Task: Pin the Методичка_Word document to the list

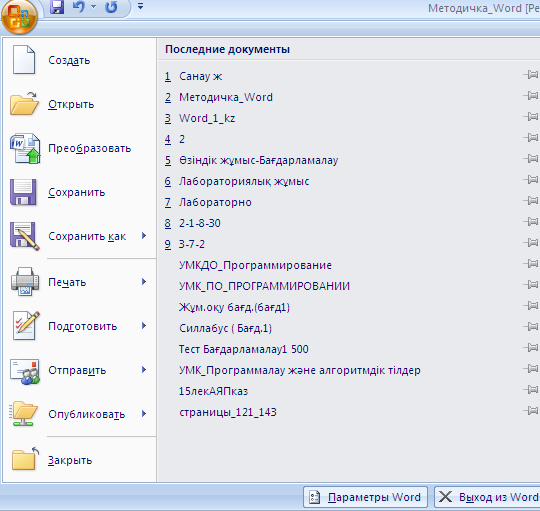Action: (x=531, y=96)
